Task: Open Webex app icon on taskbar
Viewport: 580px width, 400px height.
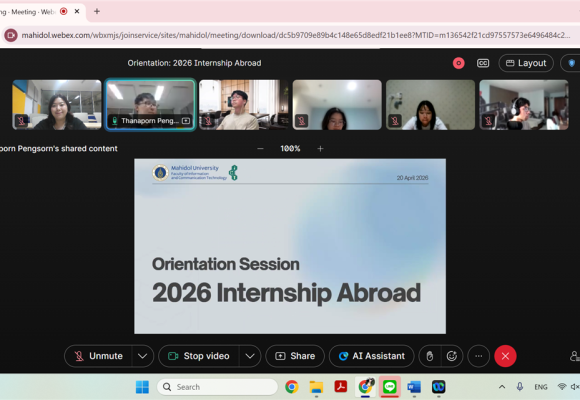Action: [x=438, y=387]
